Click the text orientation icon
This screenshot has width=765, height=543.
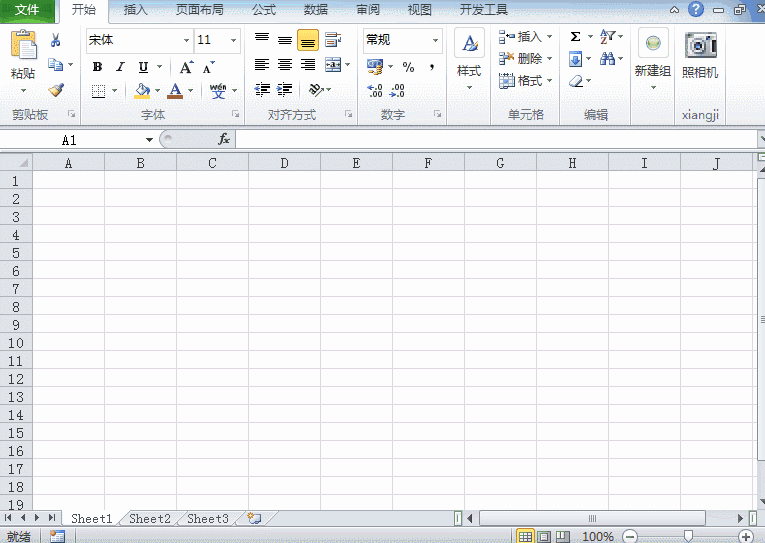316,89
